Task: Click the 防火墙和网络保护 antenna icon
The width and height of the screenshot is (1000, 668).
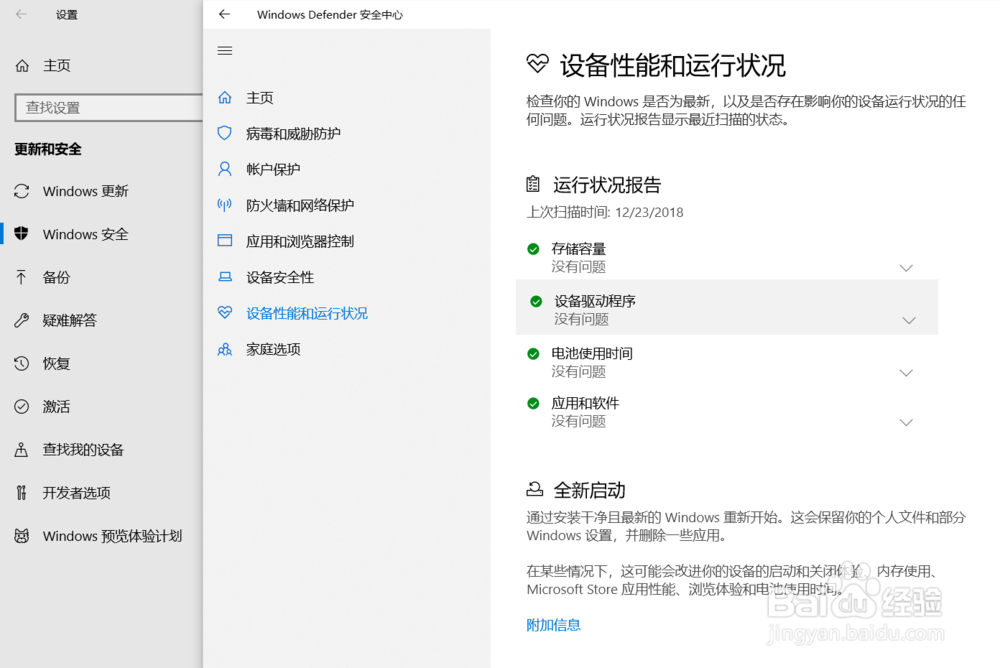Action: pos(224,205)
